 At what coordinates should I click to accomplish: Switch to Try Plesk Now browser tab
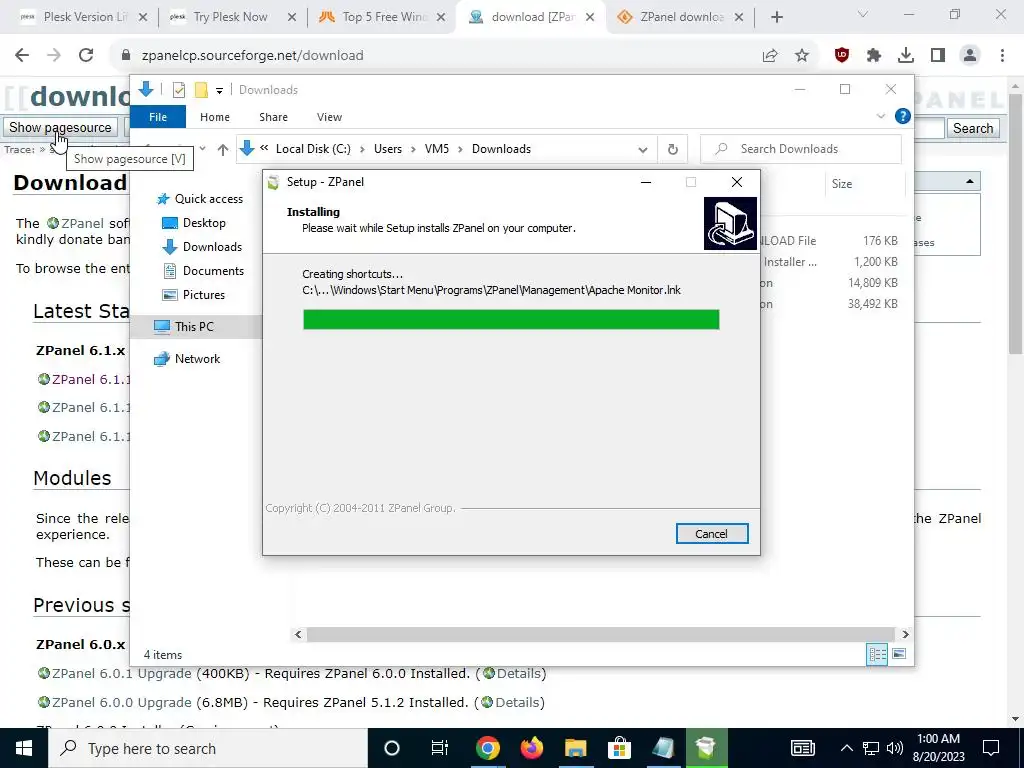(232, 17)
